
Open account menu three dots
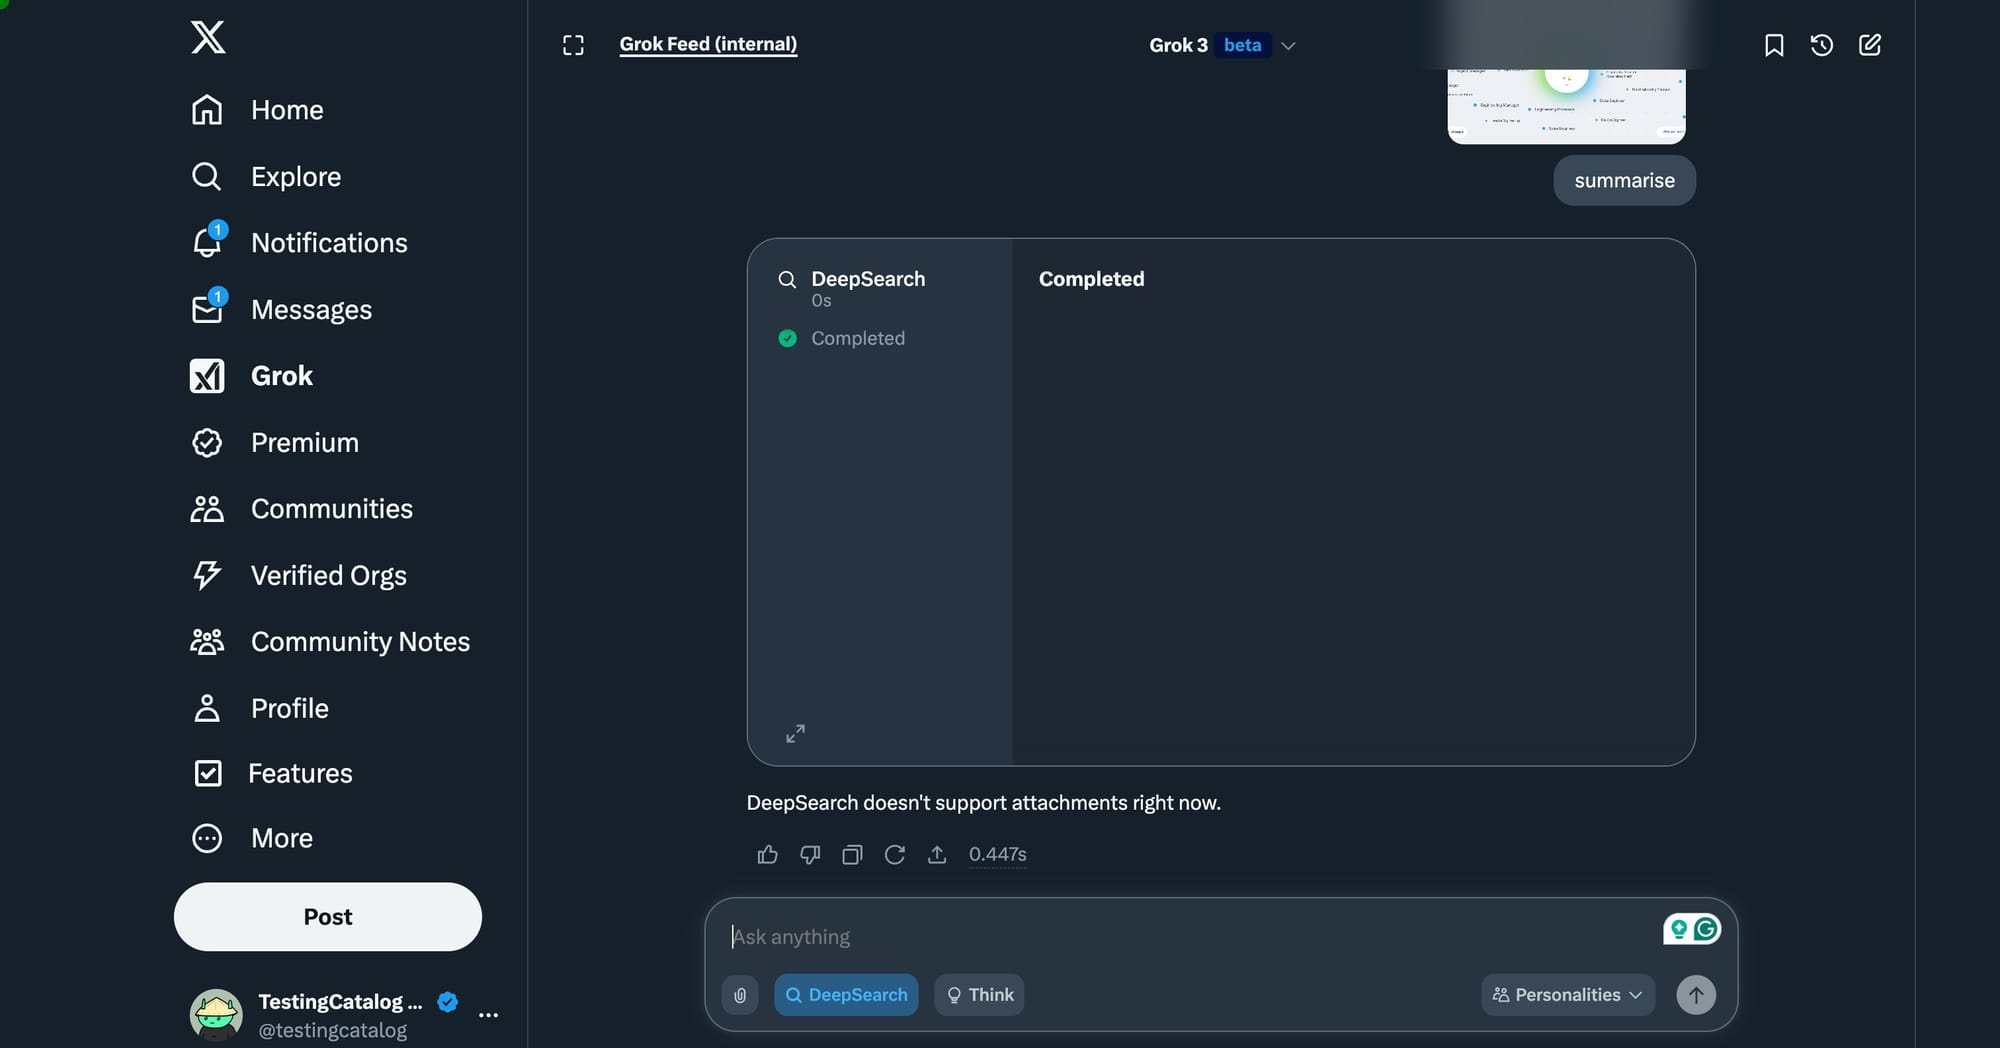click(x=488, y=1015)
